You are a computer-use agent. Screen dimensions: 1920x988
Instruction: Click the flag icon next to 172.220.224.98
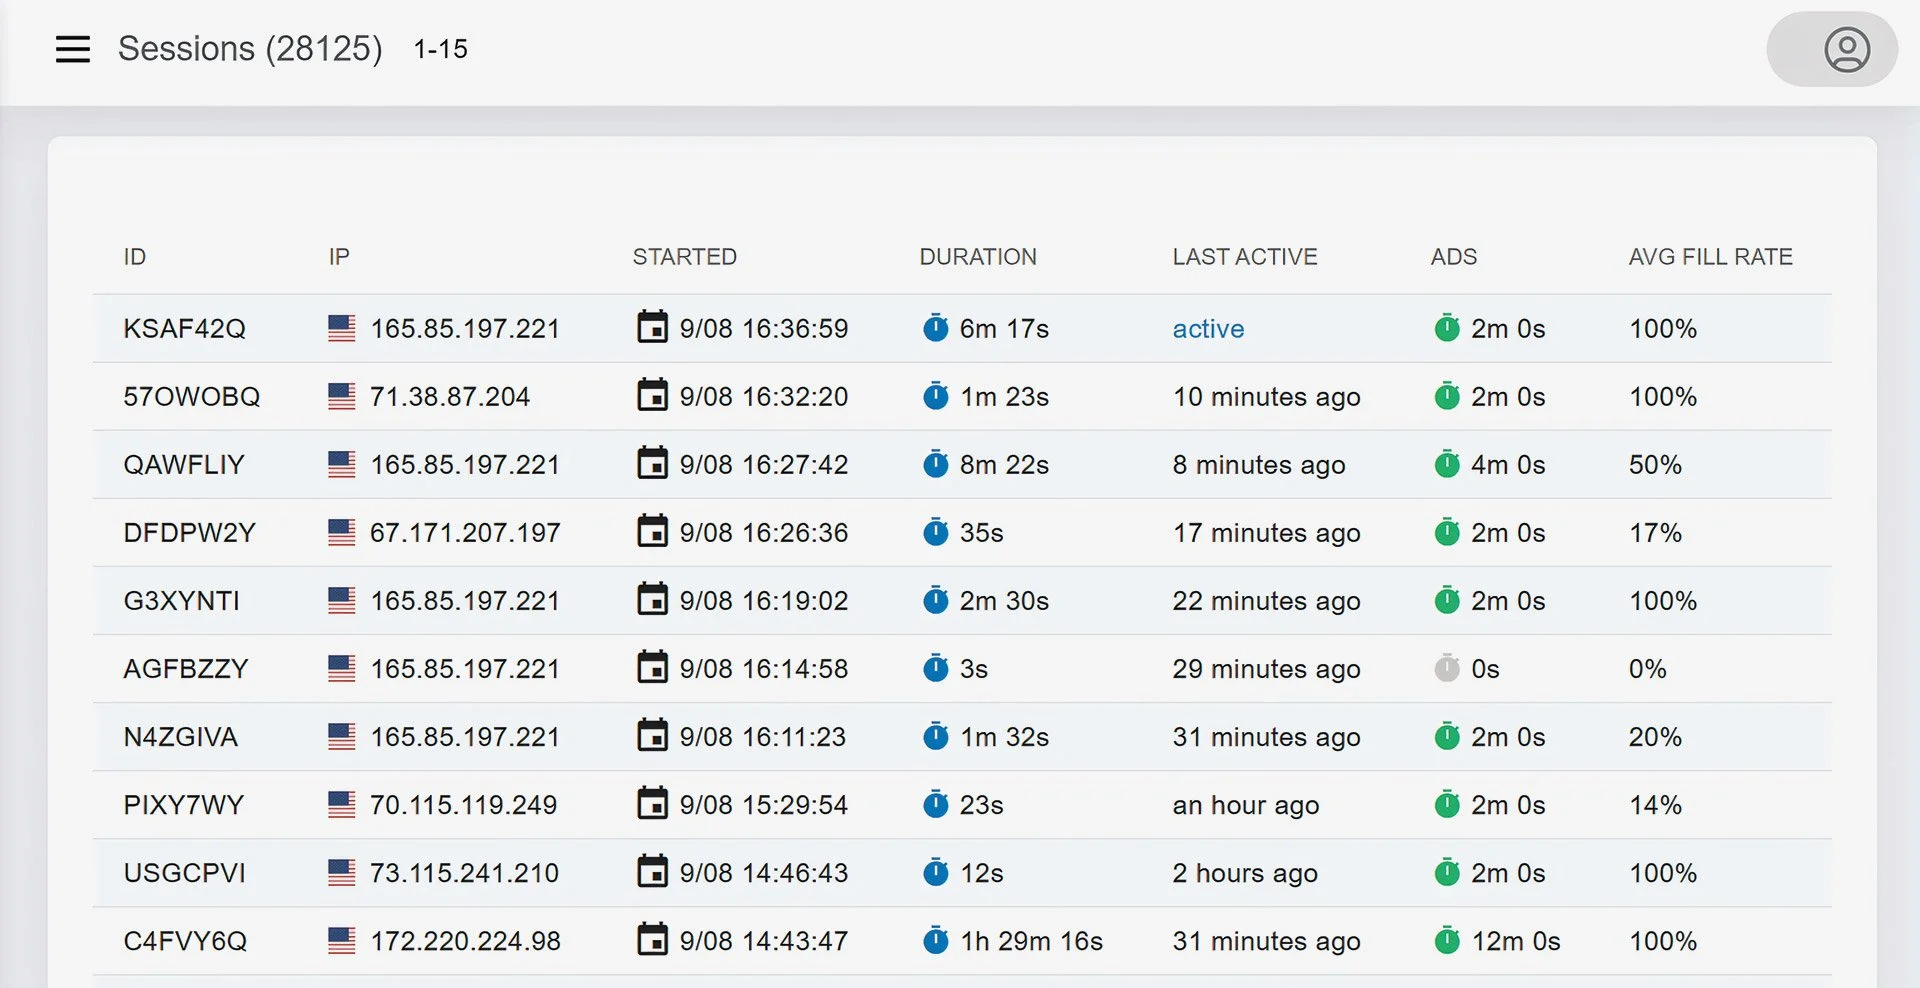coord(341,940)
